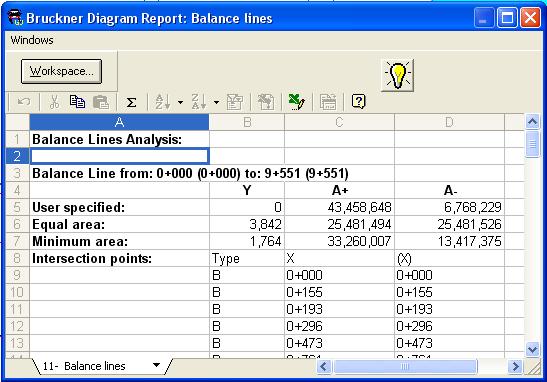The width and height of the screenshot is (547, 382).
Task: Click the value 3,842
Action: (x=265, y=225)
